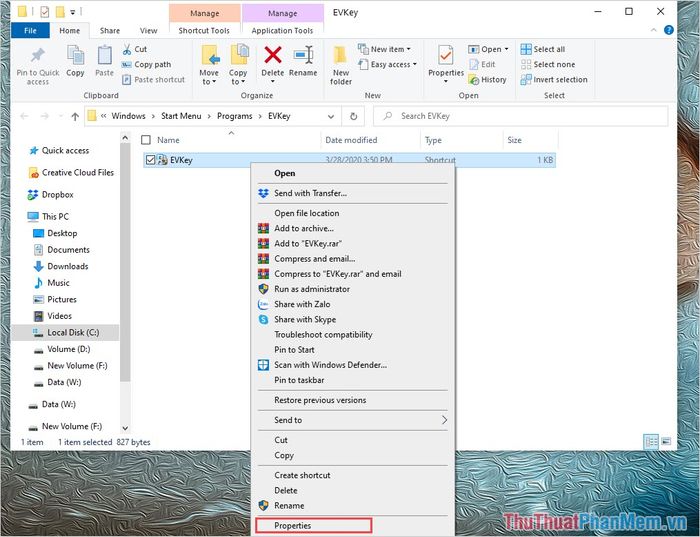
Task: Uncheck the EVKey file checkbox
Action: (150, 160)
